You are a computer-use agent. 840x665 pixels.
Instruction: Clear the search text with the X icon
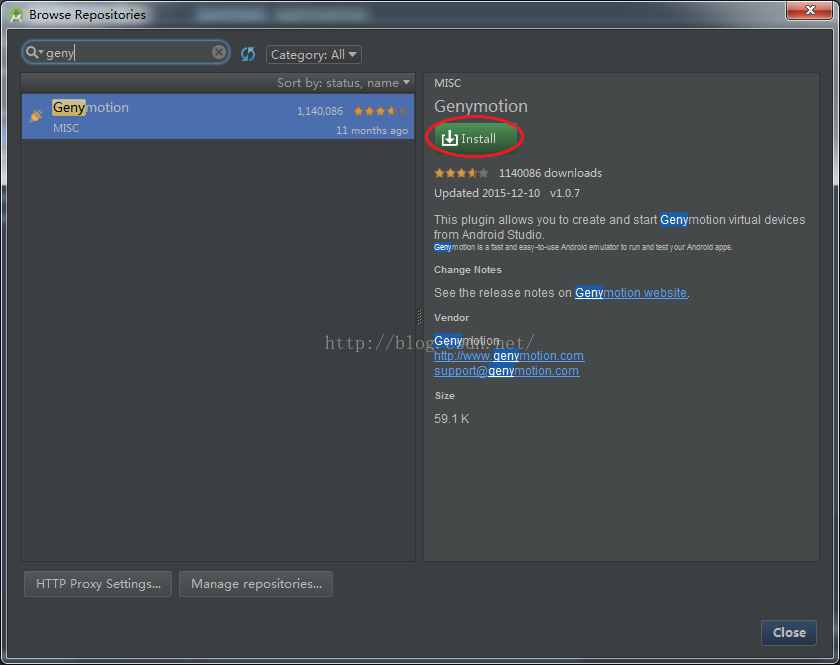click(219, 52)
